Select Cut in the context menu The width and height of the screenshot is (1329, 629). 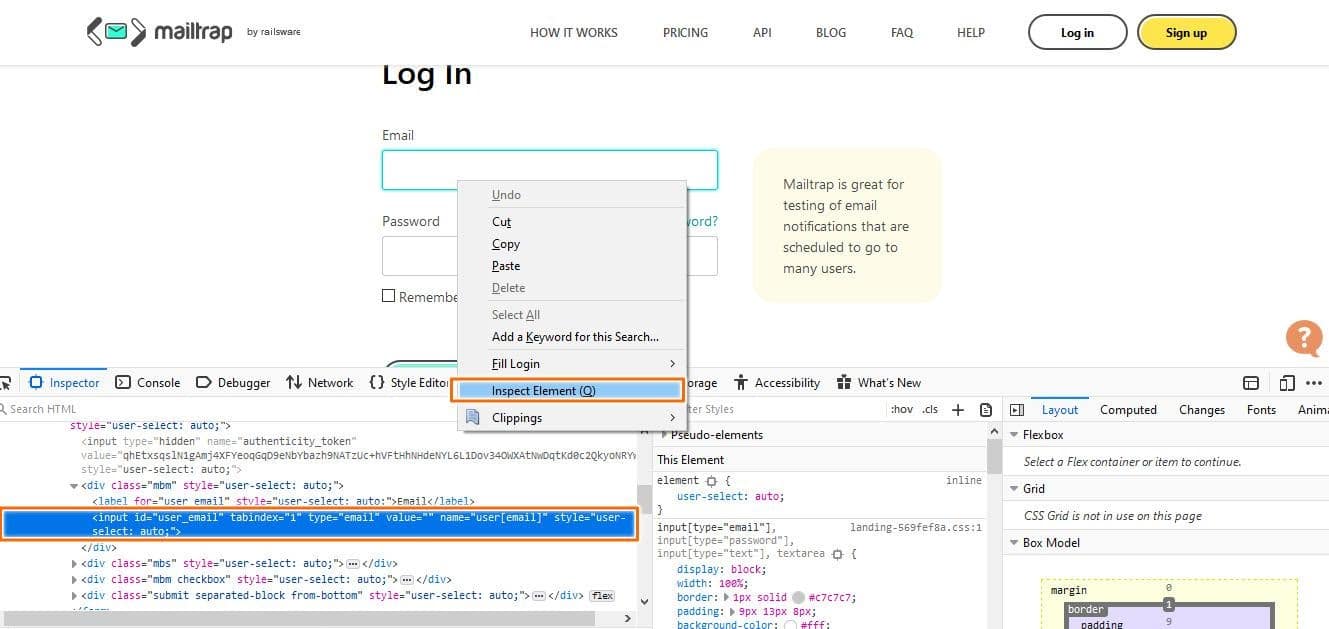(572, 222)
